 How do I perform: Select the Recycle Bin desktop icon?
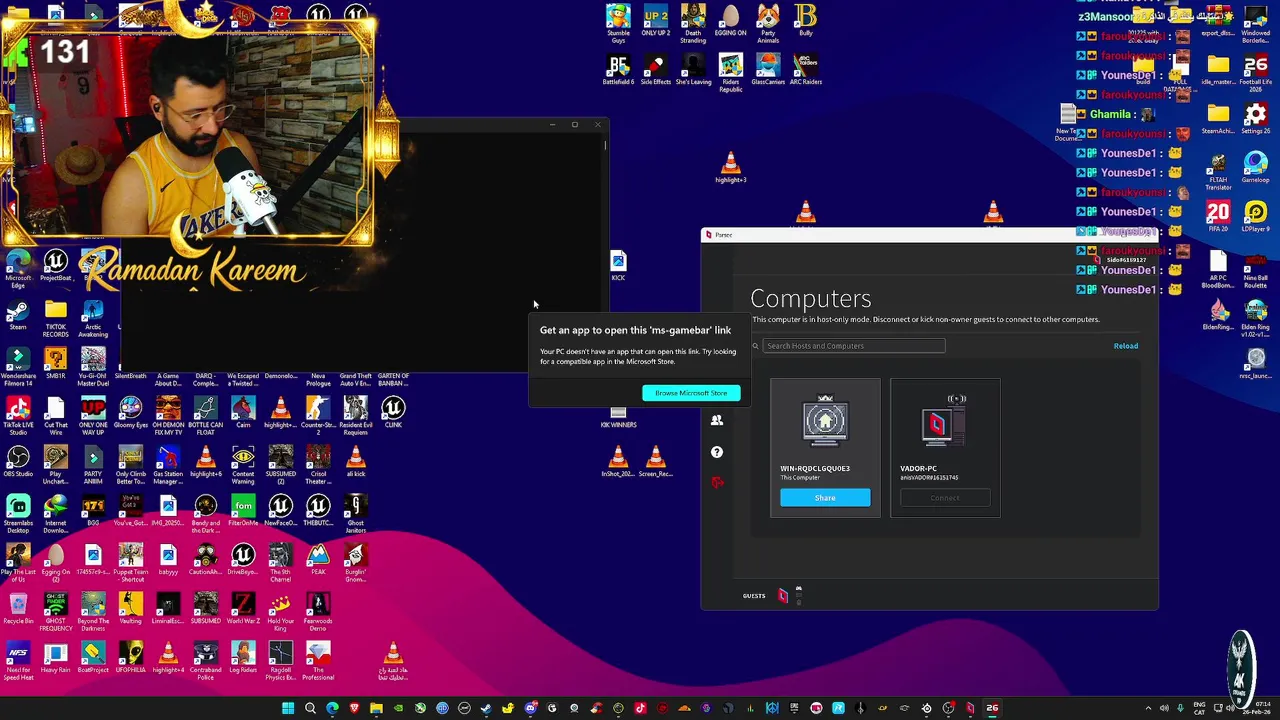[x=18, y=609]
